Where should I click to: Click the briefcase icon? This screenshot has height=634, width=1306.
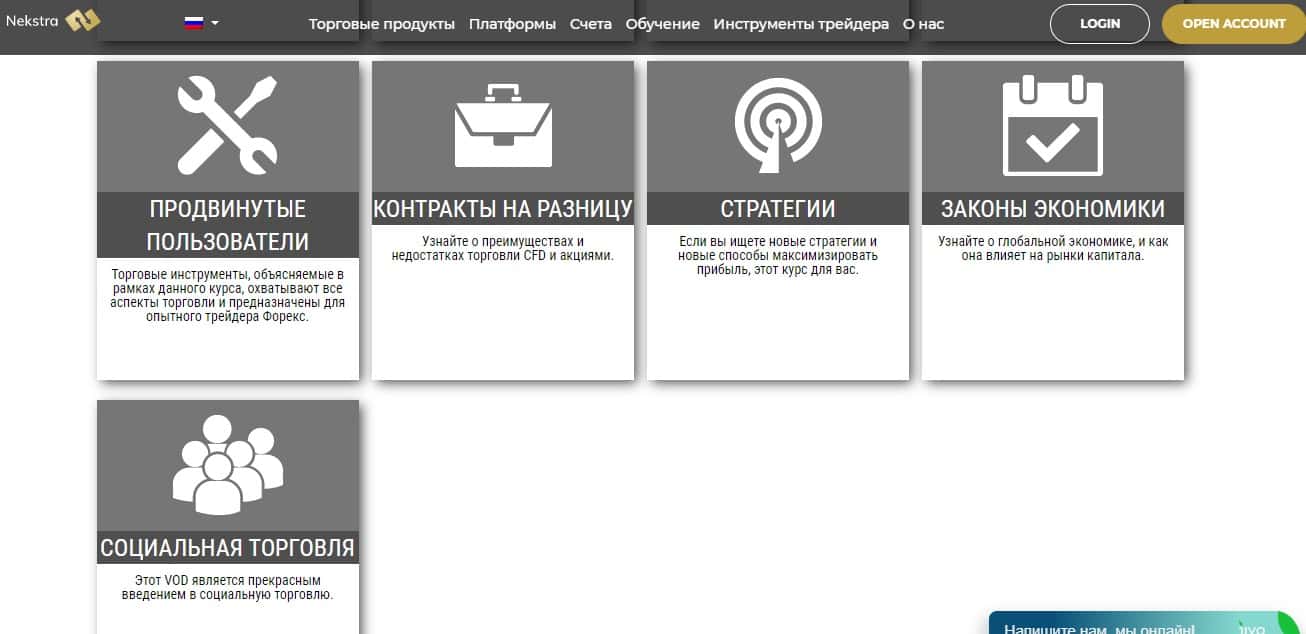click(x=503, y=125)
